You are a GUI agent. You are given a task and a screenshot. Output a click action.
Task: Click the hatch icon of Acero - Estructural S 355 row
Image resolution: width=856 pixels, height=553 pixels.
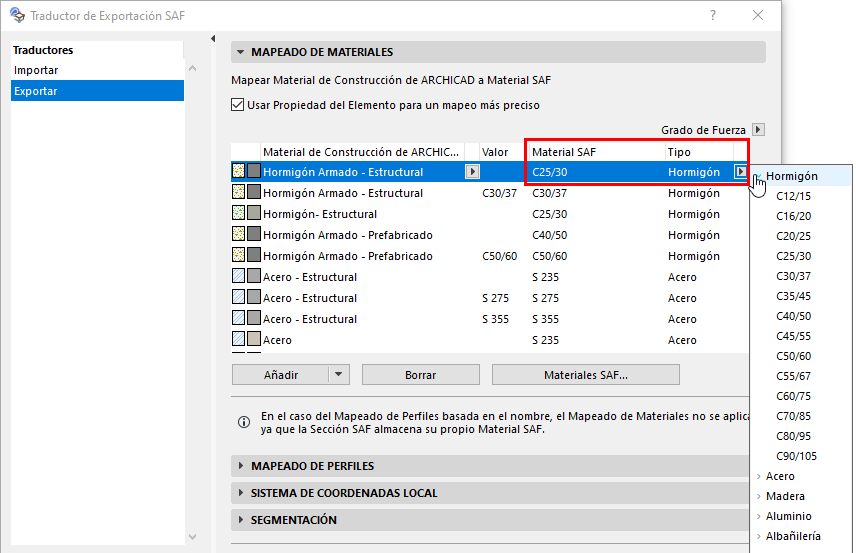[239, 318]
